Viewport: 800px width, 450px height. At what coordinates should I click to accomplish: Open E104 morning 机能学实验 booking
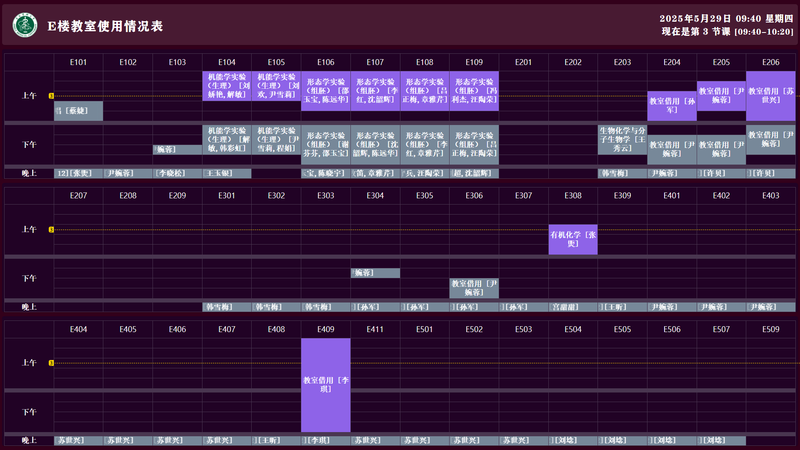tap(227, 88)
